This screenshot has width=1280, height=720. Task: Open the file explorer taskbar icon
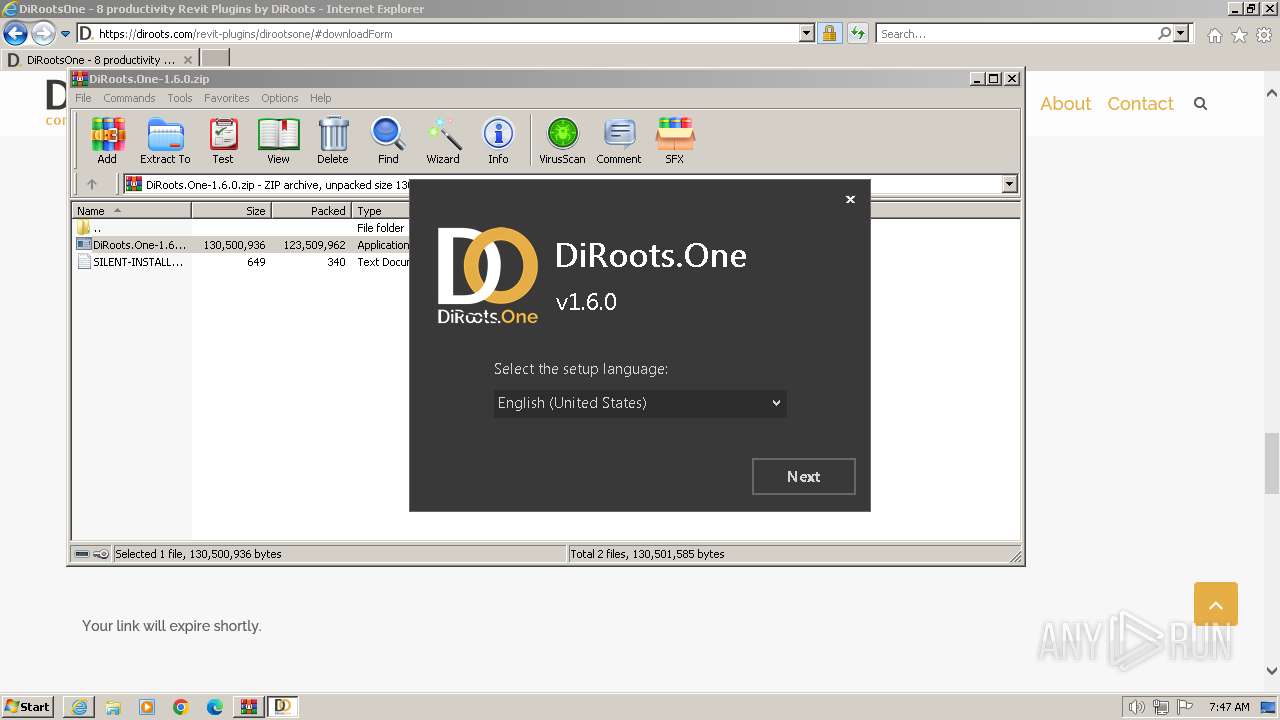[x=113, y=707]
